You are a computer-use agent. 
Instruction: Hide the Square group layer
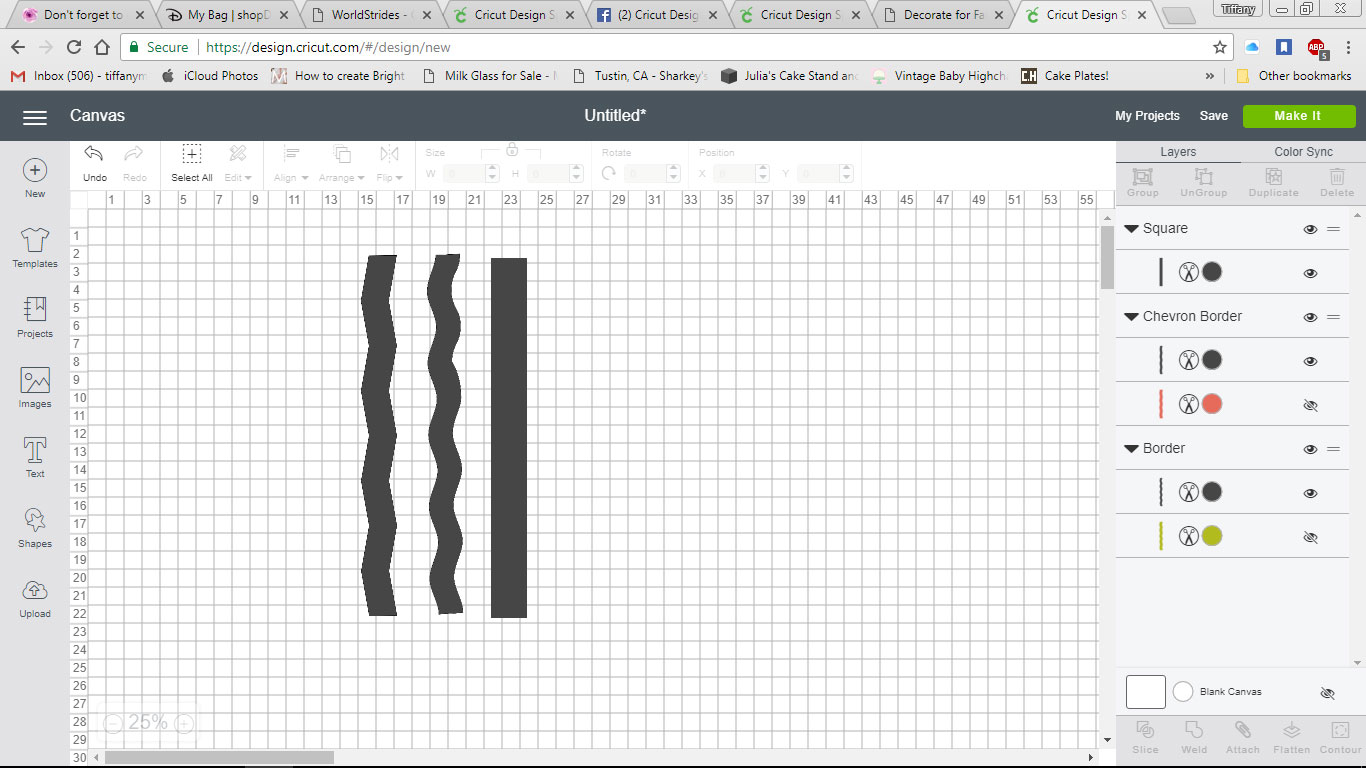click(x=1310, y=229)
